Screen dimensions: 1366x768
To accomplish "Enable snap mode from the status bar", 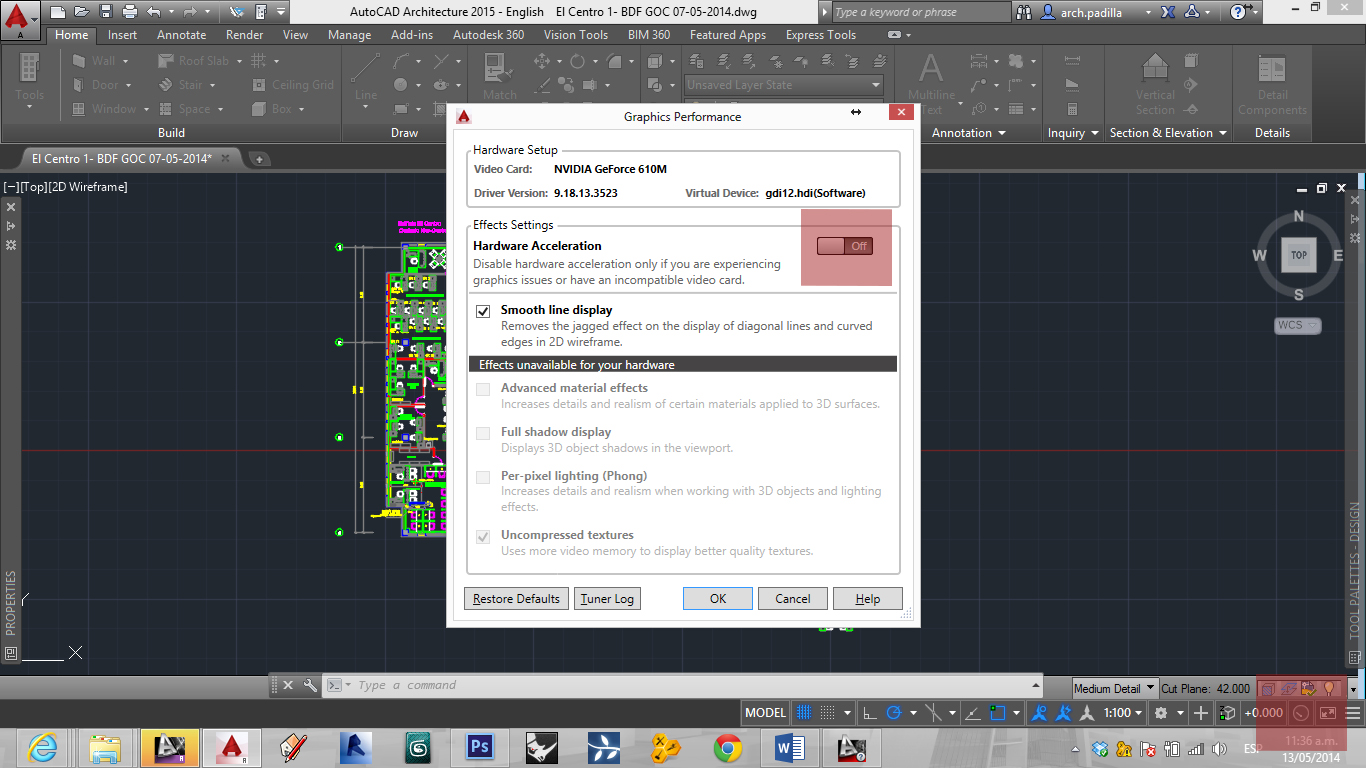I will click(x=829, y=712).
